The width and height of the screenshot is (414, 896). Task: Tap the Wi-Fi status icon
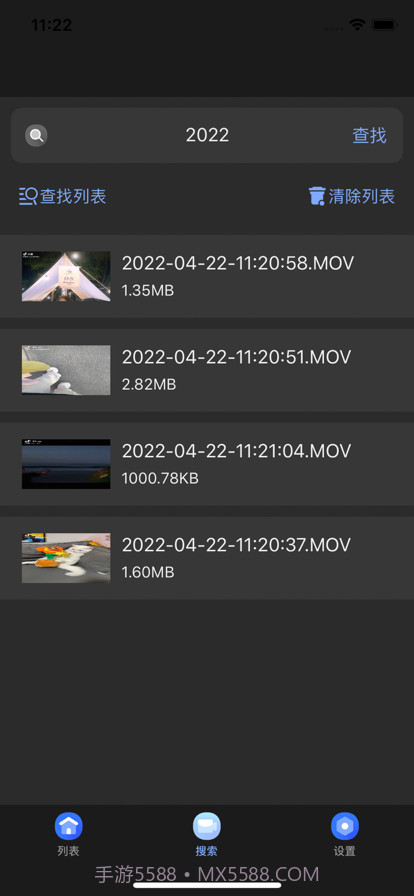[x=358, y=25]
